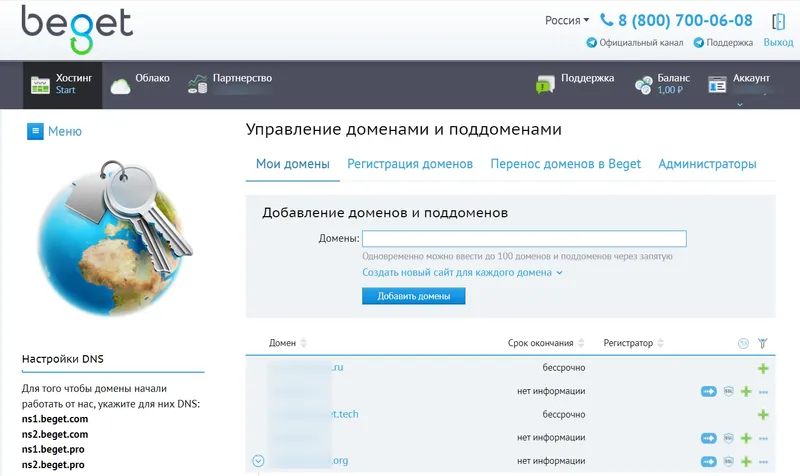Click the ns1.beget.pro DNS entry
800x476 pixels.
(53, 449)
